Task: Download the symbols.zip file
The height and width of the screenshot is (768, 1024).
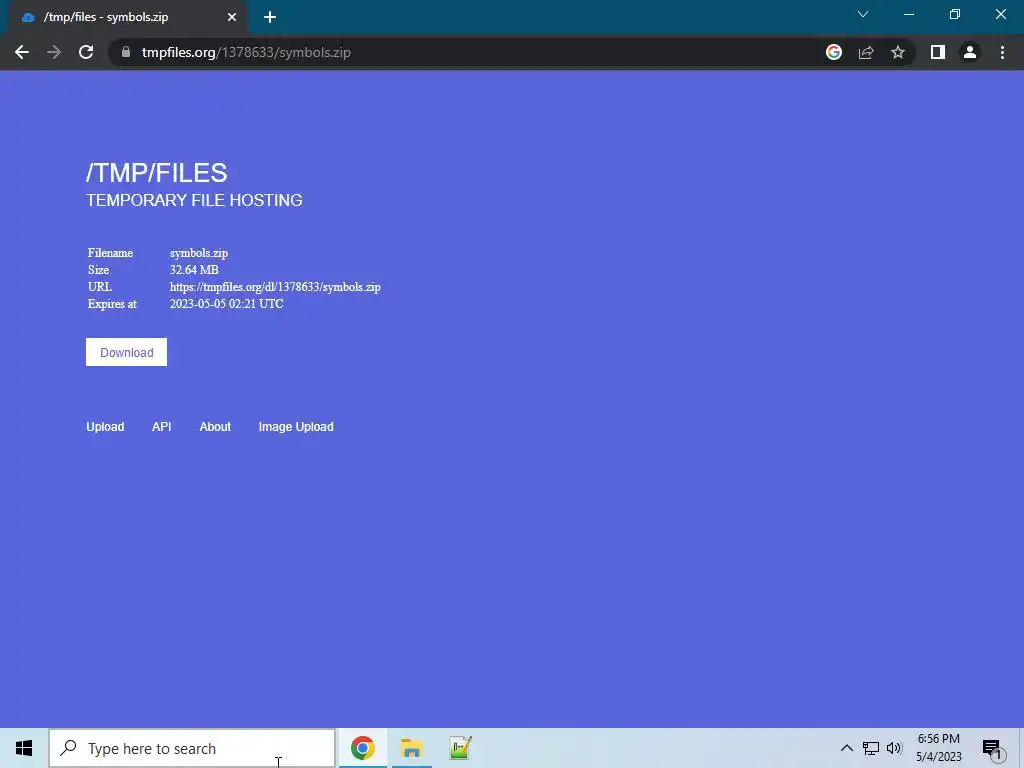Action: 126,352
